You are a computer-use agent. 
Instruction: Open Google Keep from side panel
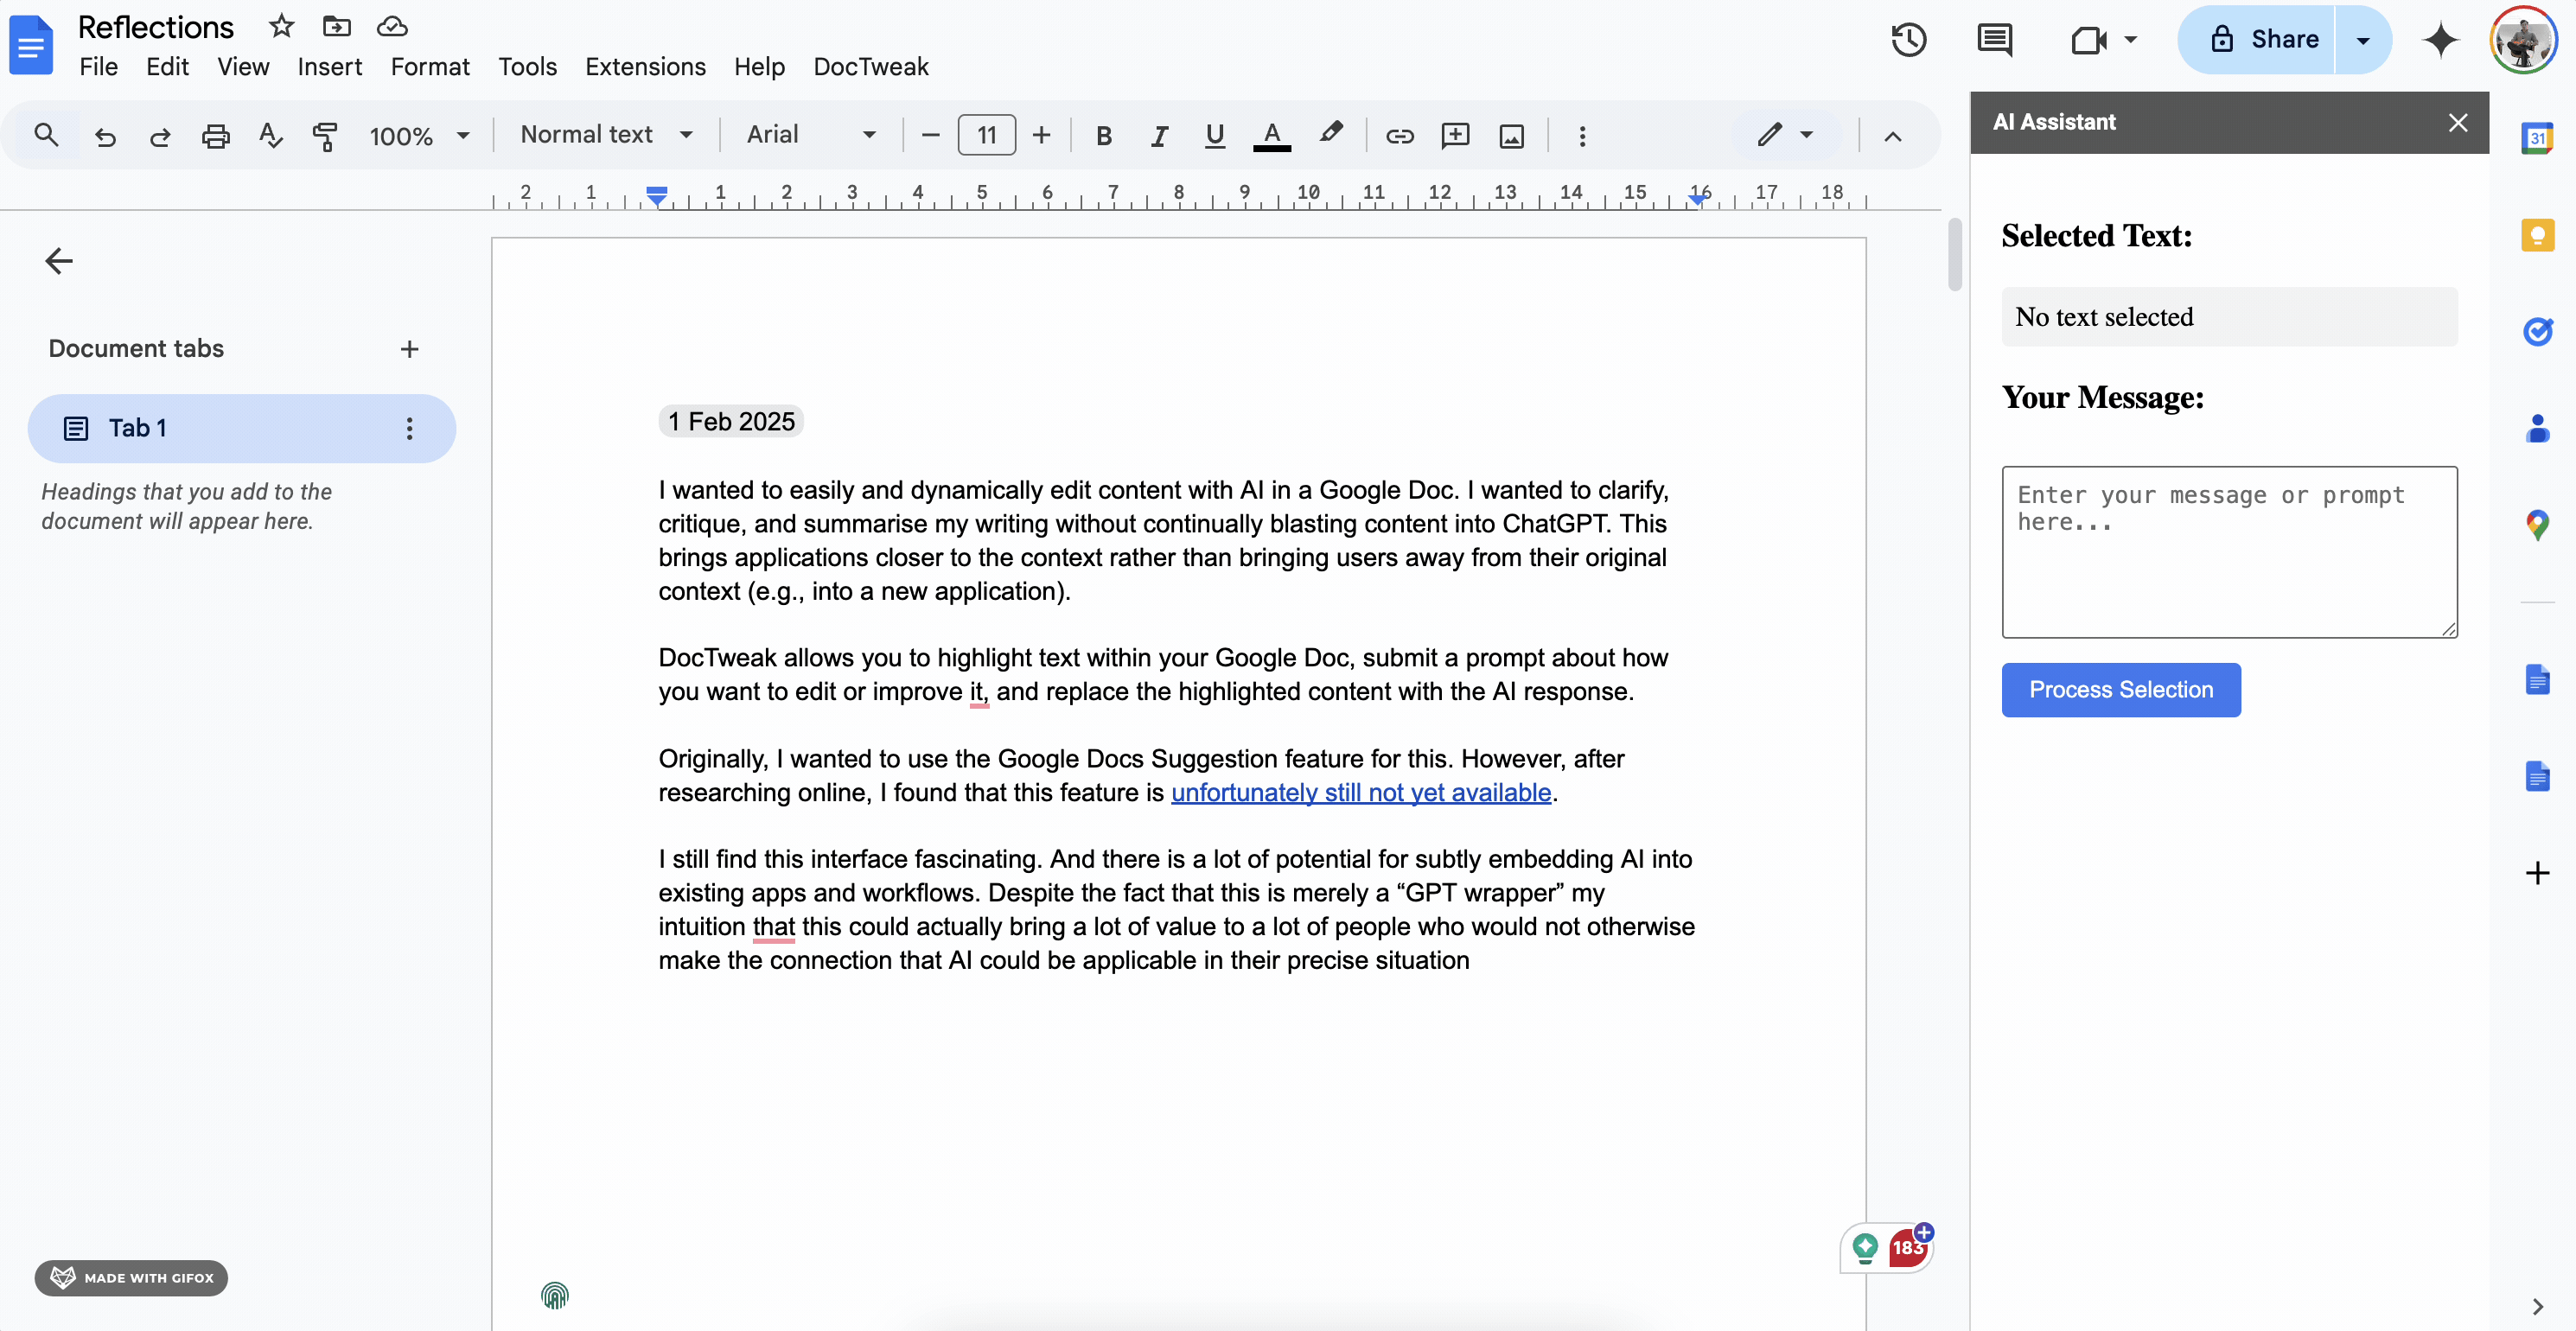tap(2538, 235)
